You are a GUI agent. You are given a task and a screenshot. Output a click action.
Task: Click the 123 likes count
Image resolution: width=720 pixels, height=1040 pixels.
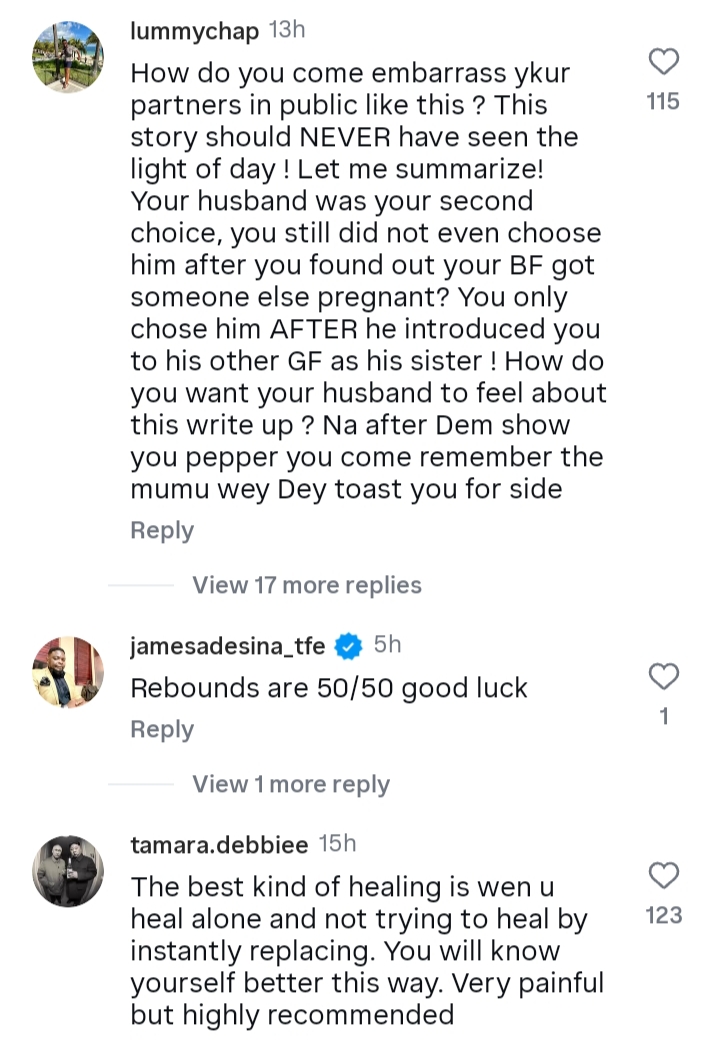[x=663, y=915]
